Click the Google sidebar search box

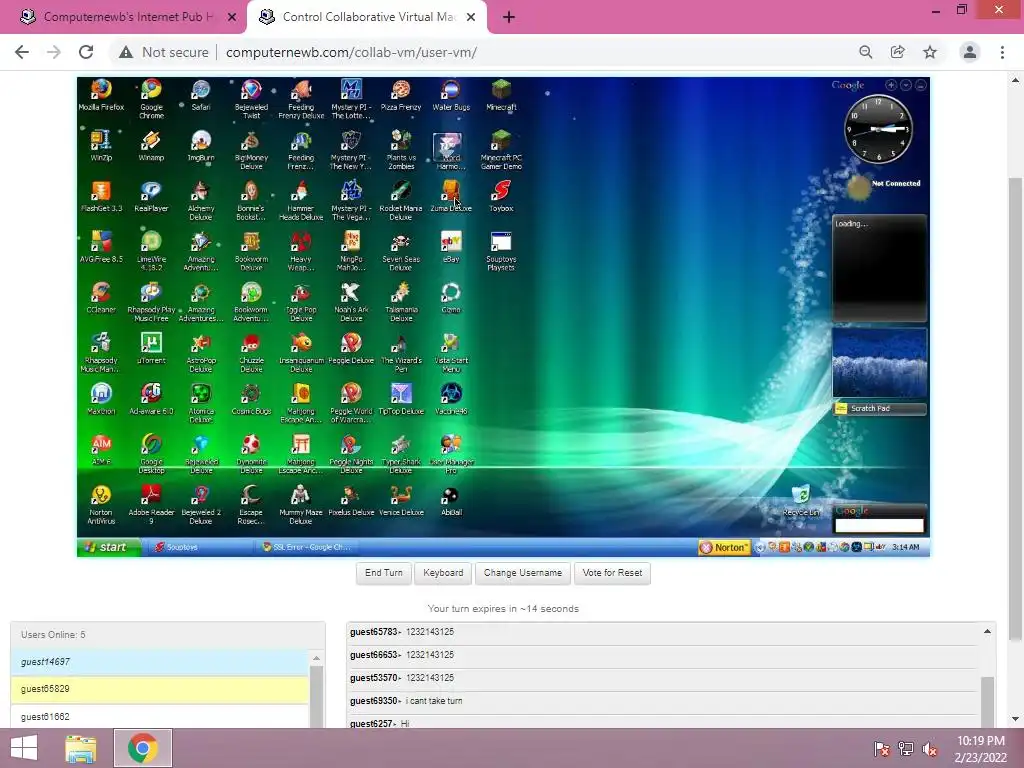(x=879, y=525)
